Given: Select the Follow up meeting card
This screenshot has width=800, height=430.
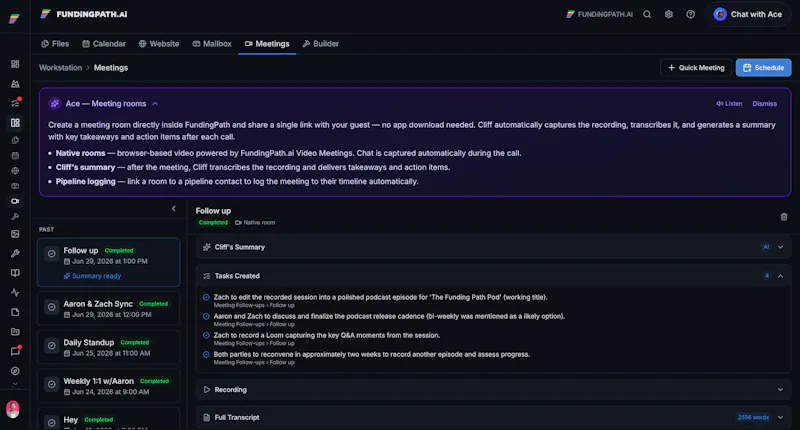Looking at the screenshot, I should pyautogui.click(x=109, y=262).
